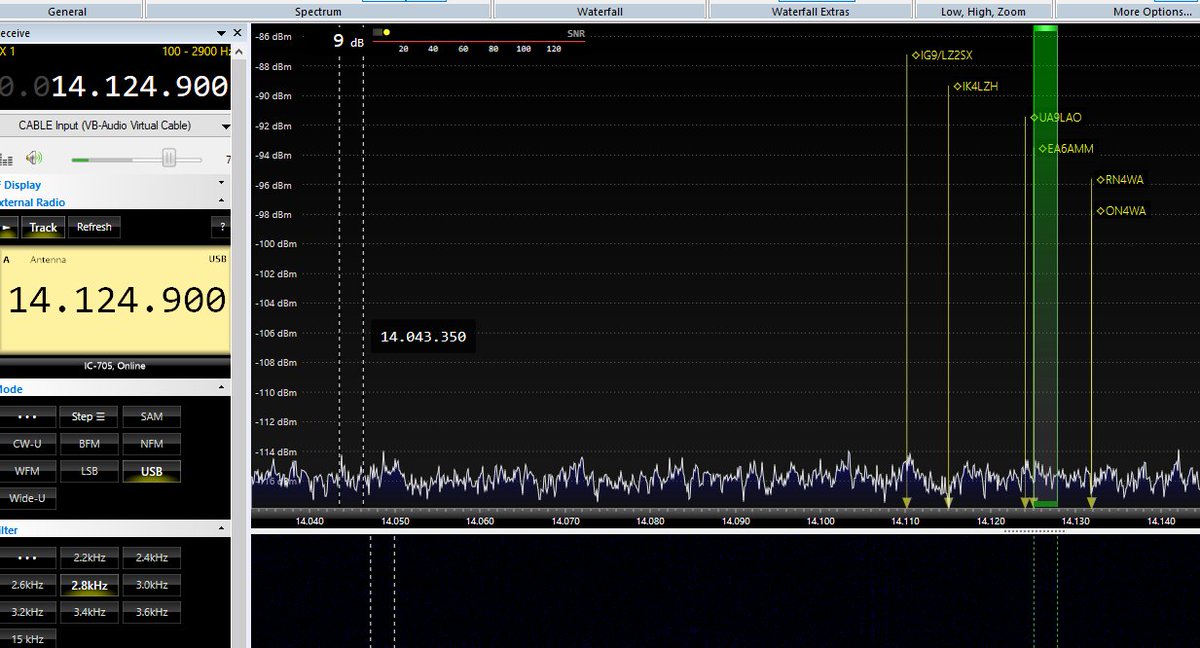Select the 3.0kHz filter bandwidth
The width and height of the screenshot is (1200, 648).
click(150, 584)
